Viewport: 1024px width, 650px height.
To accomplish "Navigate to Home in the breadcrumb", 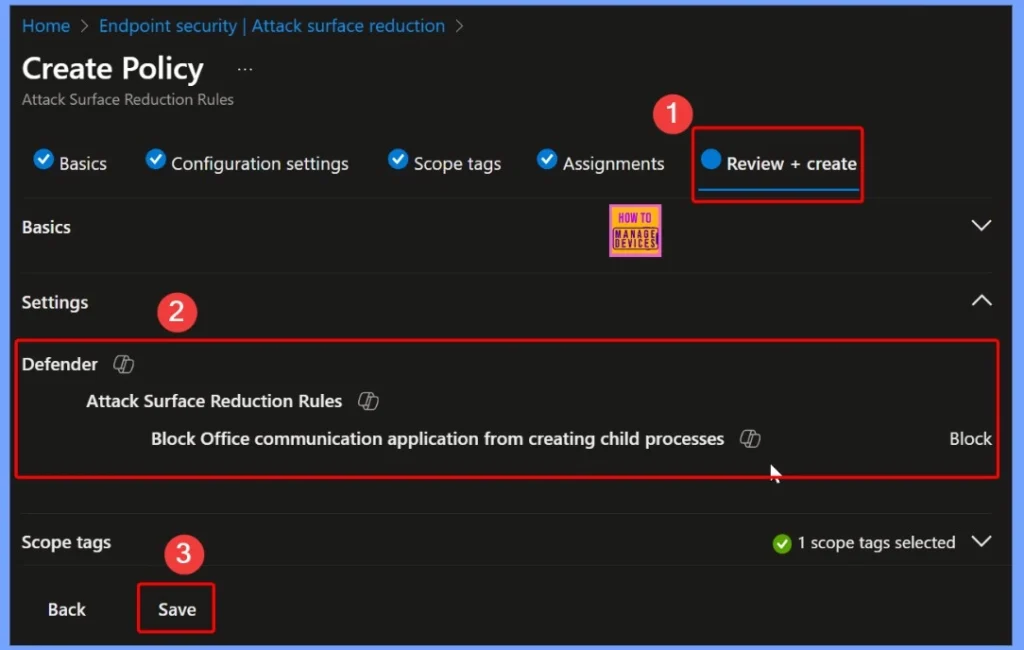I will [x=44, y=26].
